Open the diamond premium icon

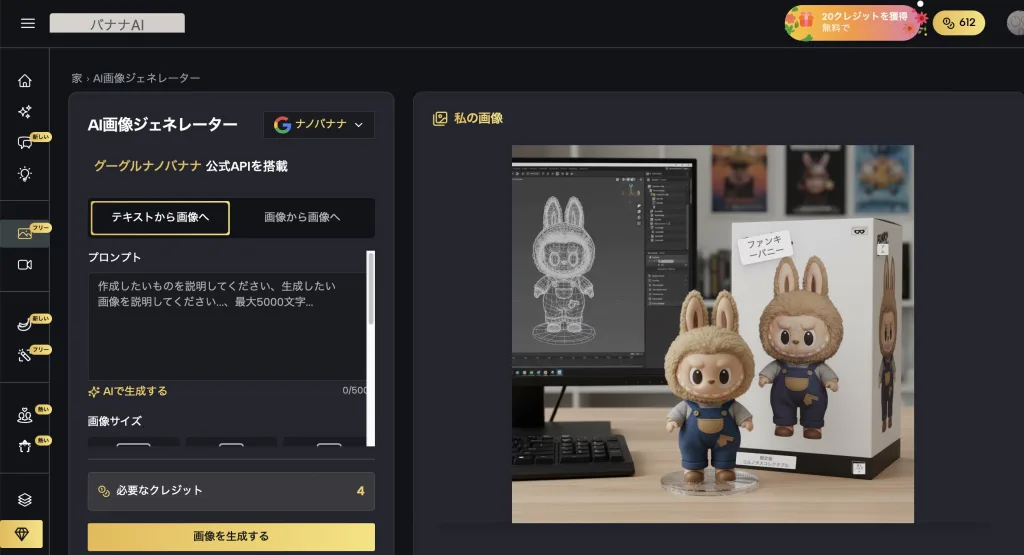[22, 535]
